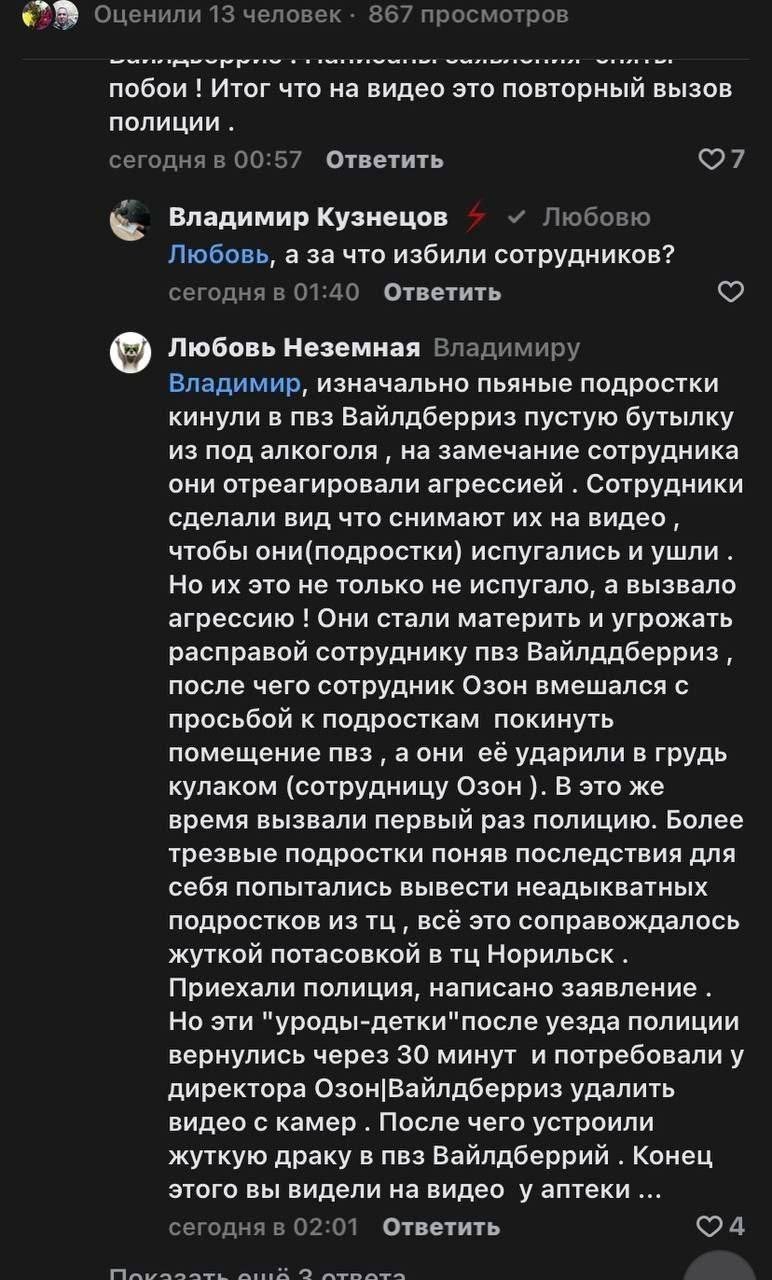Tap the сегодня в 02:01 timestamp

tap(263, 1227)
